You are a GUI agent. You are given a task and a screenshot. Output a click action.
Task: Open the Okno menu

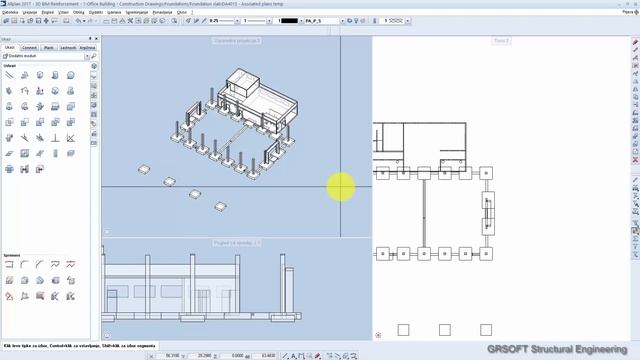tap(182, 12)
